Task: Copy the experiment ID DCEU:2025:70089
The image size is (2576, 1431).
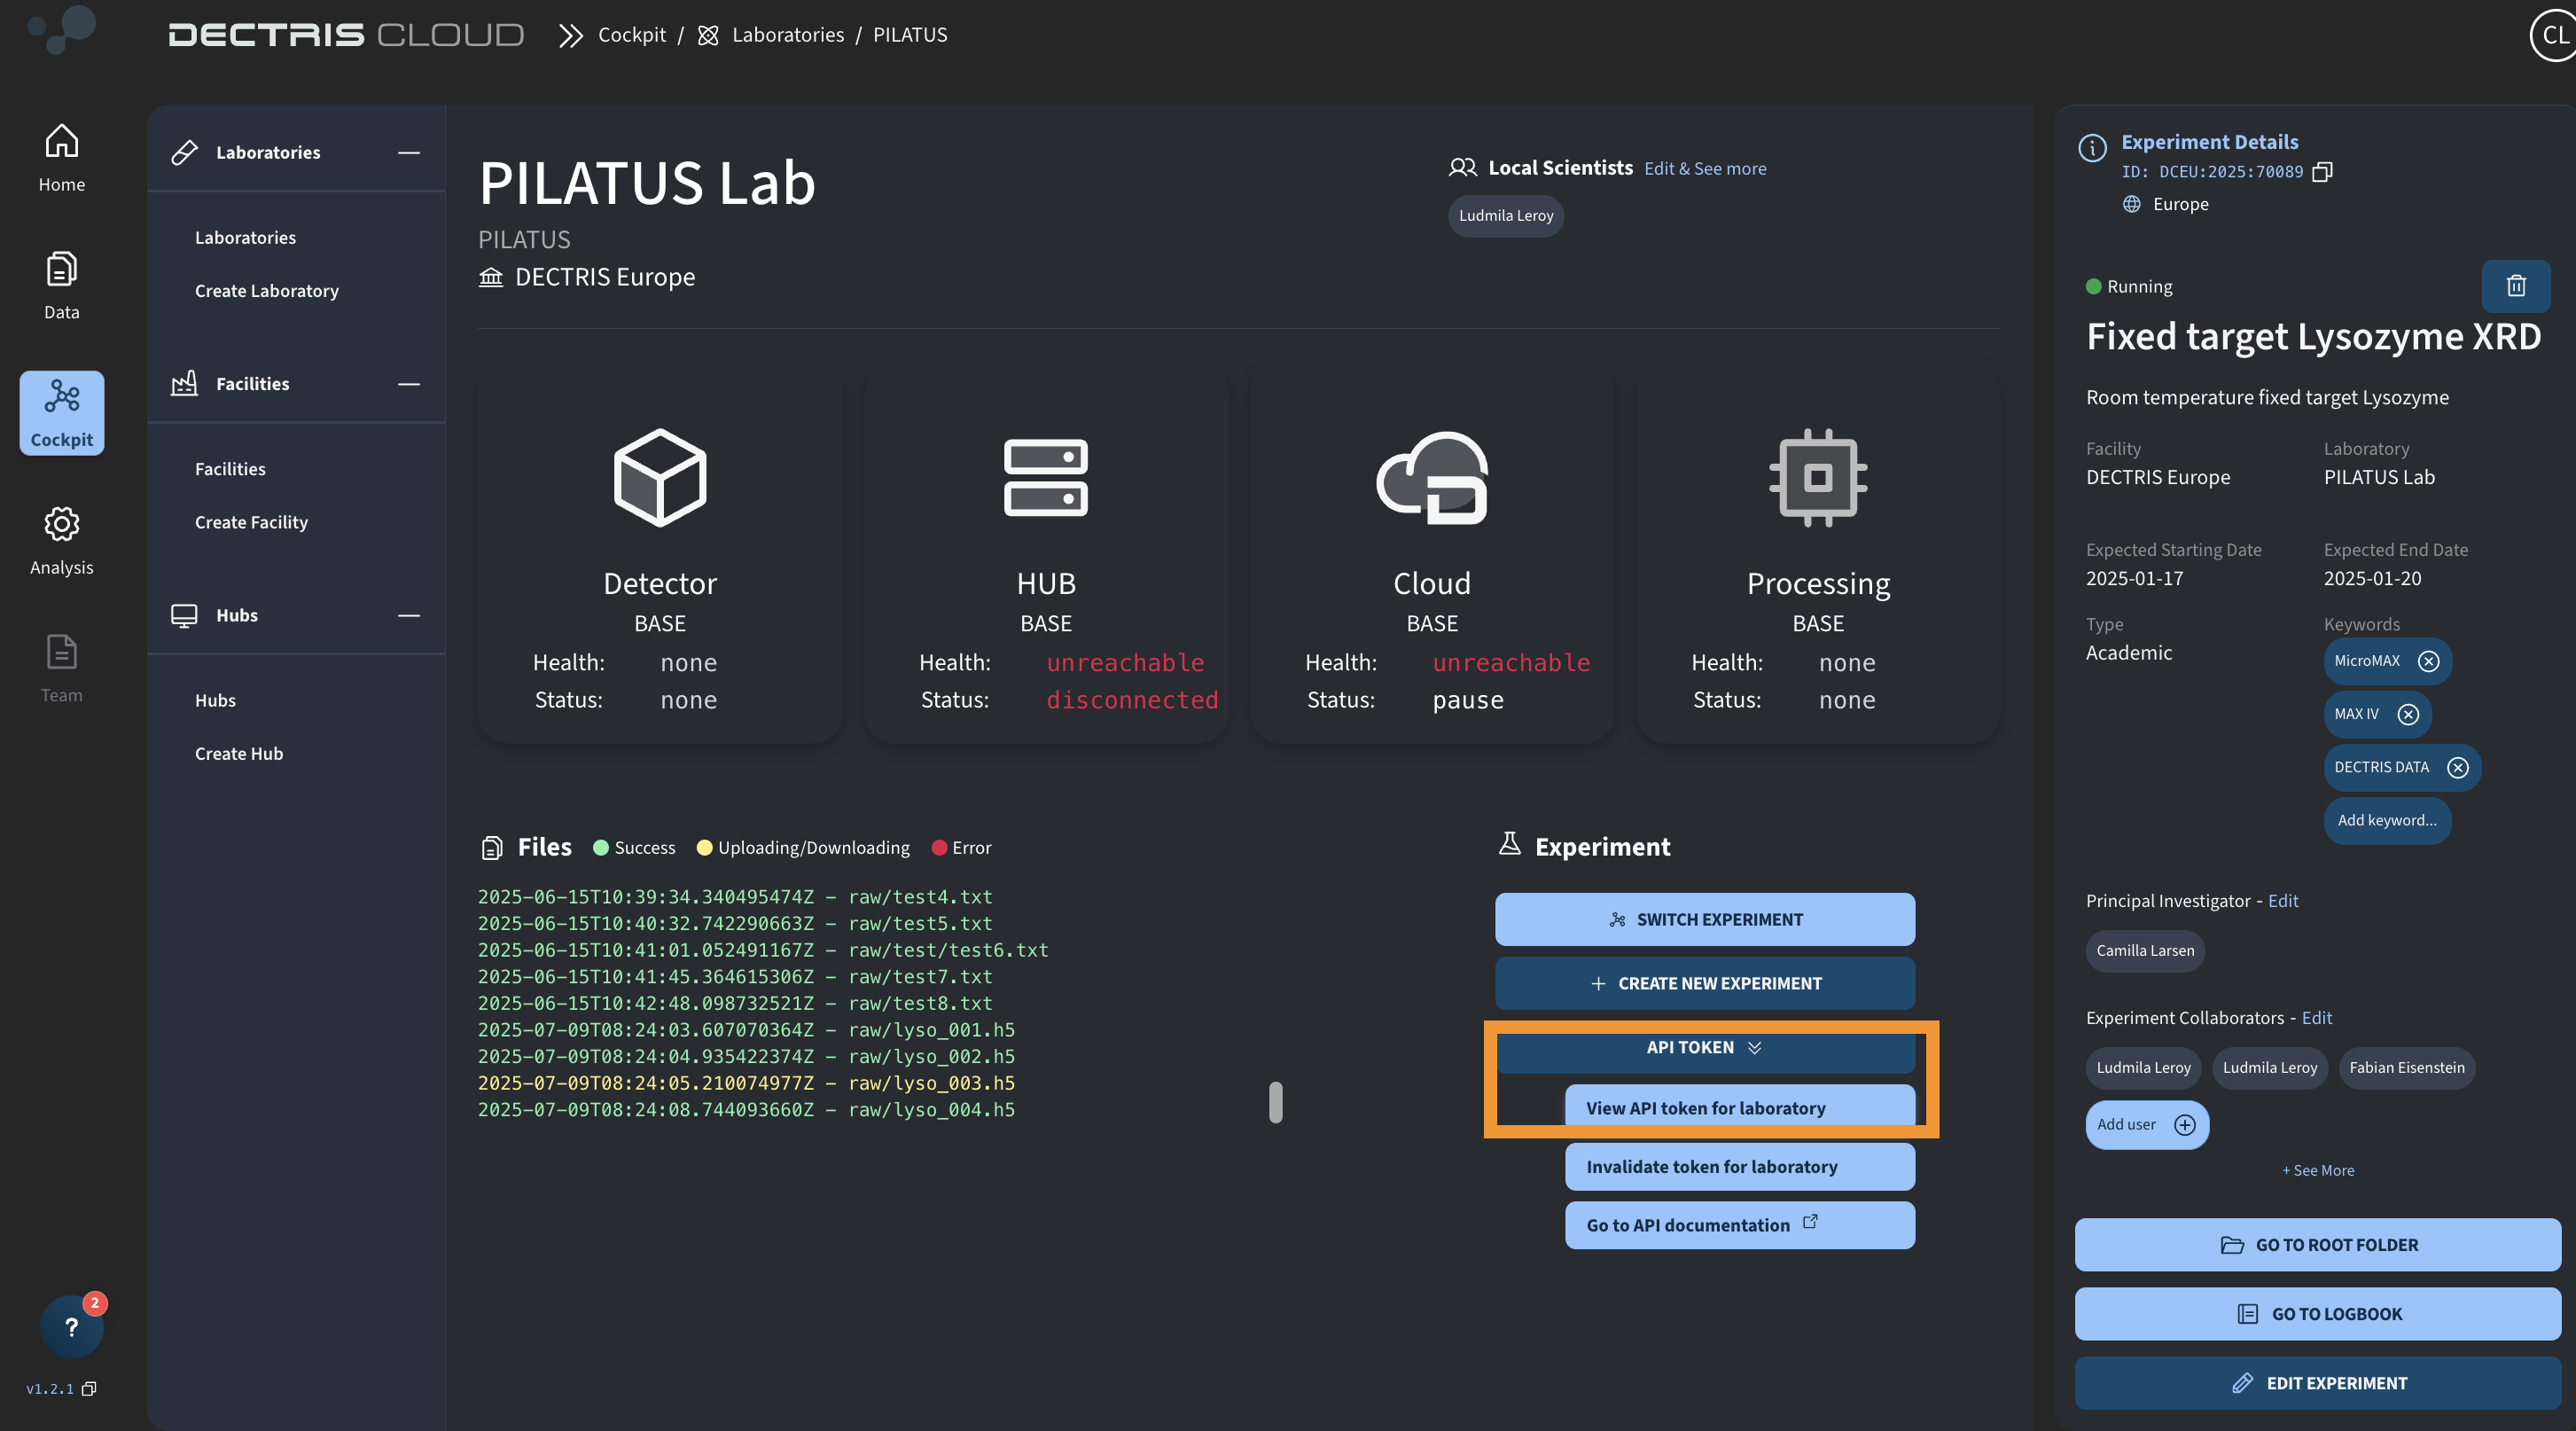Action: [x=2322, y=172]
